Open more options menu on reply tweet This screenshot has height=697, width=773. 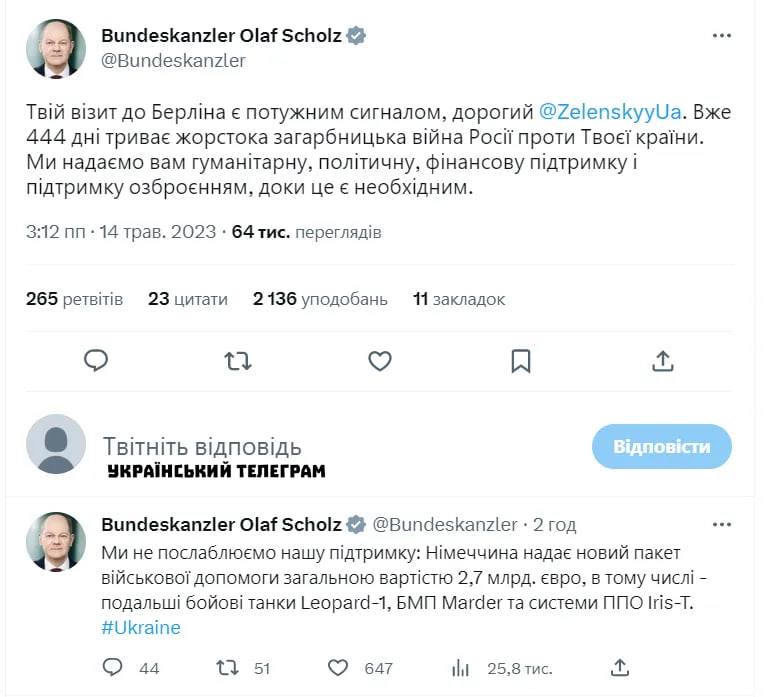click(722, 525)
